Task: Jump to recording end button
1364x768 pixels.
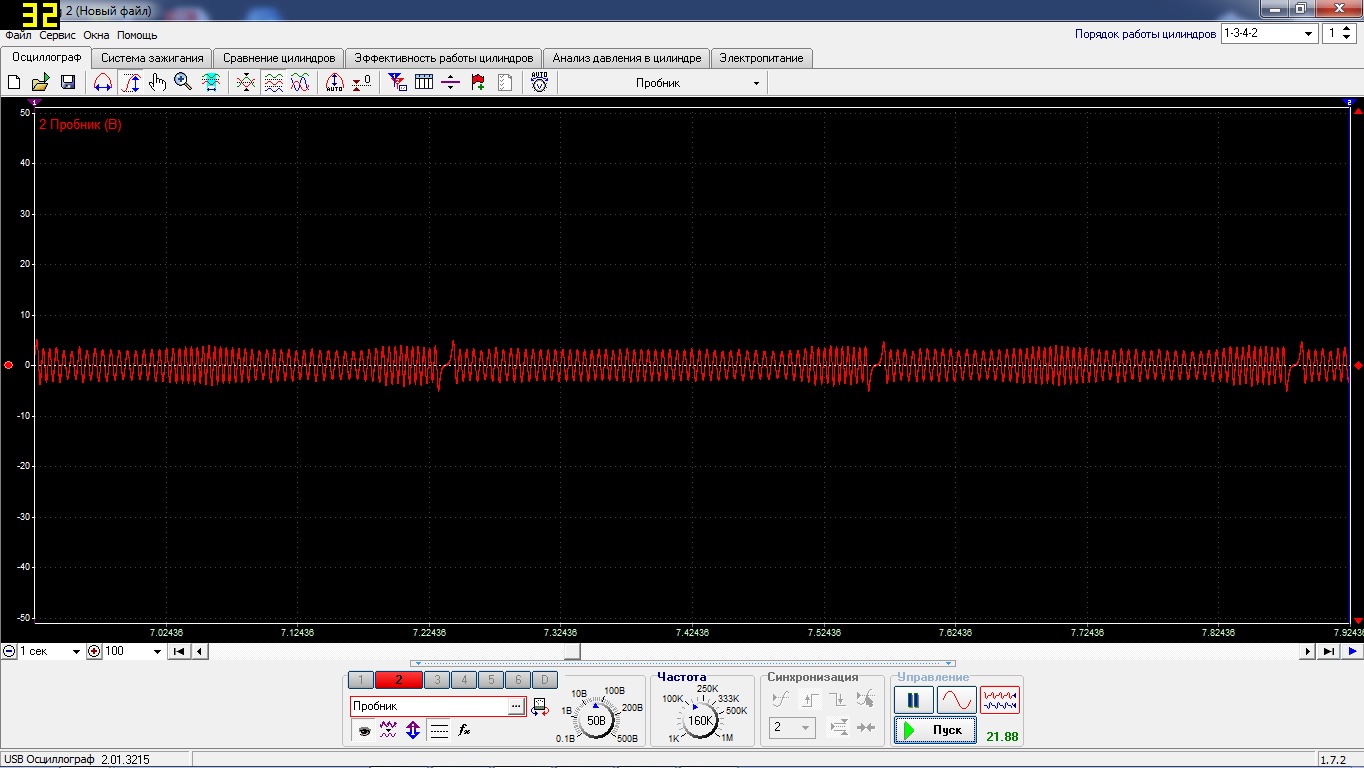Action: (1328, 651)
